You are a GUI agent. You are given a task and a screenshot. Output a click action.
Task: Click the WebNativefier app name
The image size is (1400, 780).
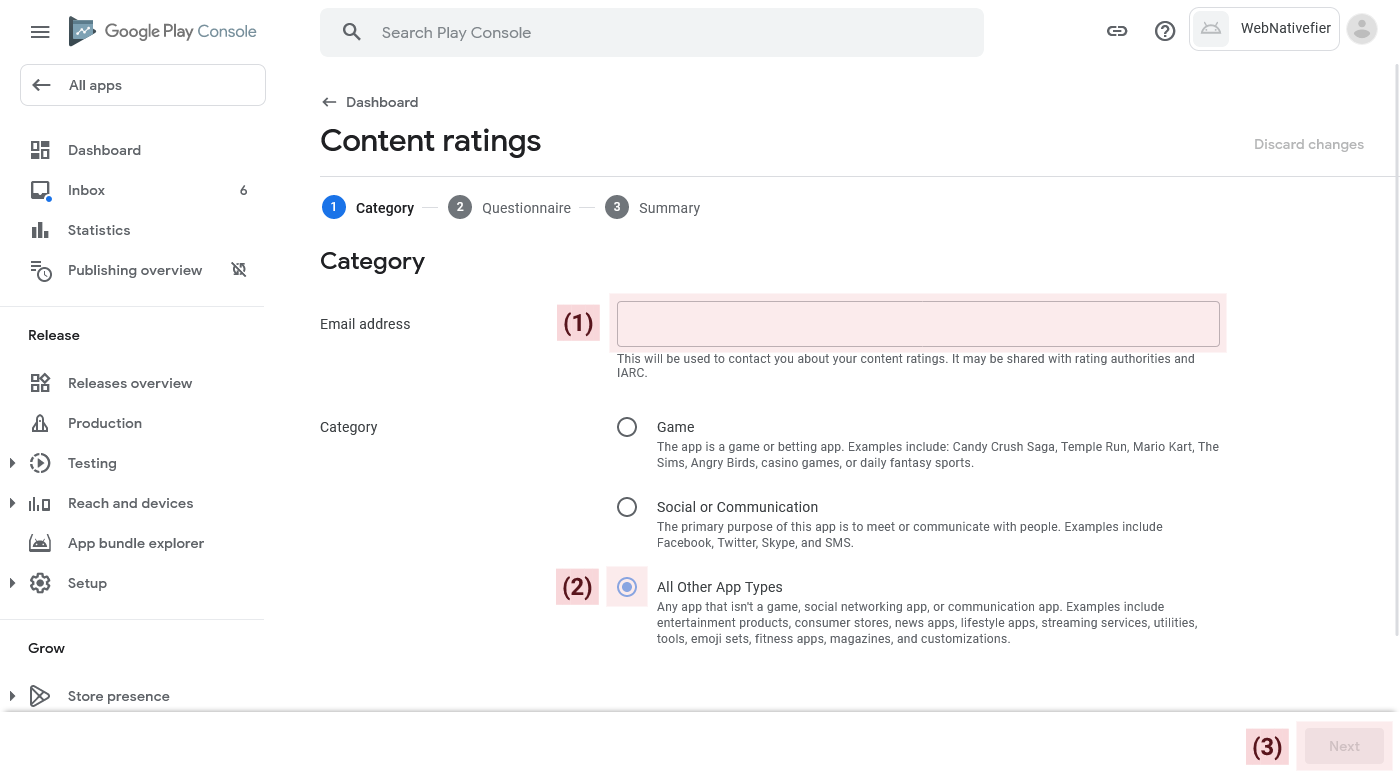1286,28
